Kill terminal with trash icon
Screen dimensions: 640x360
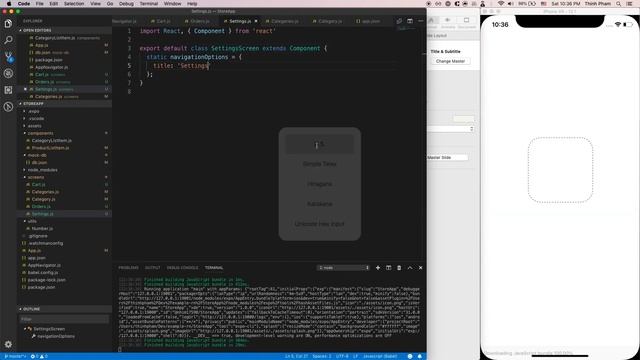(399, 268)
